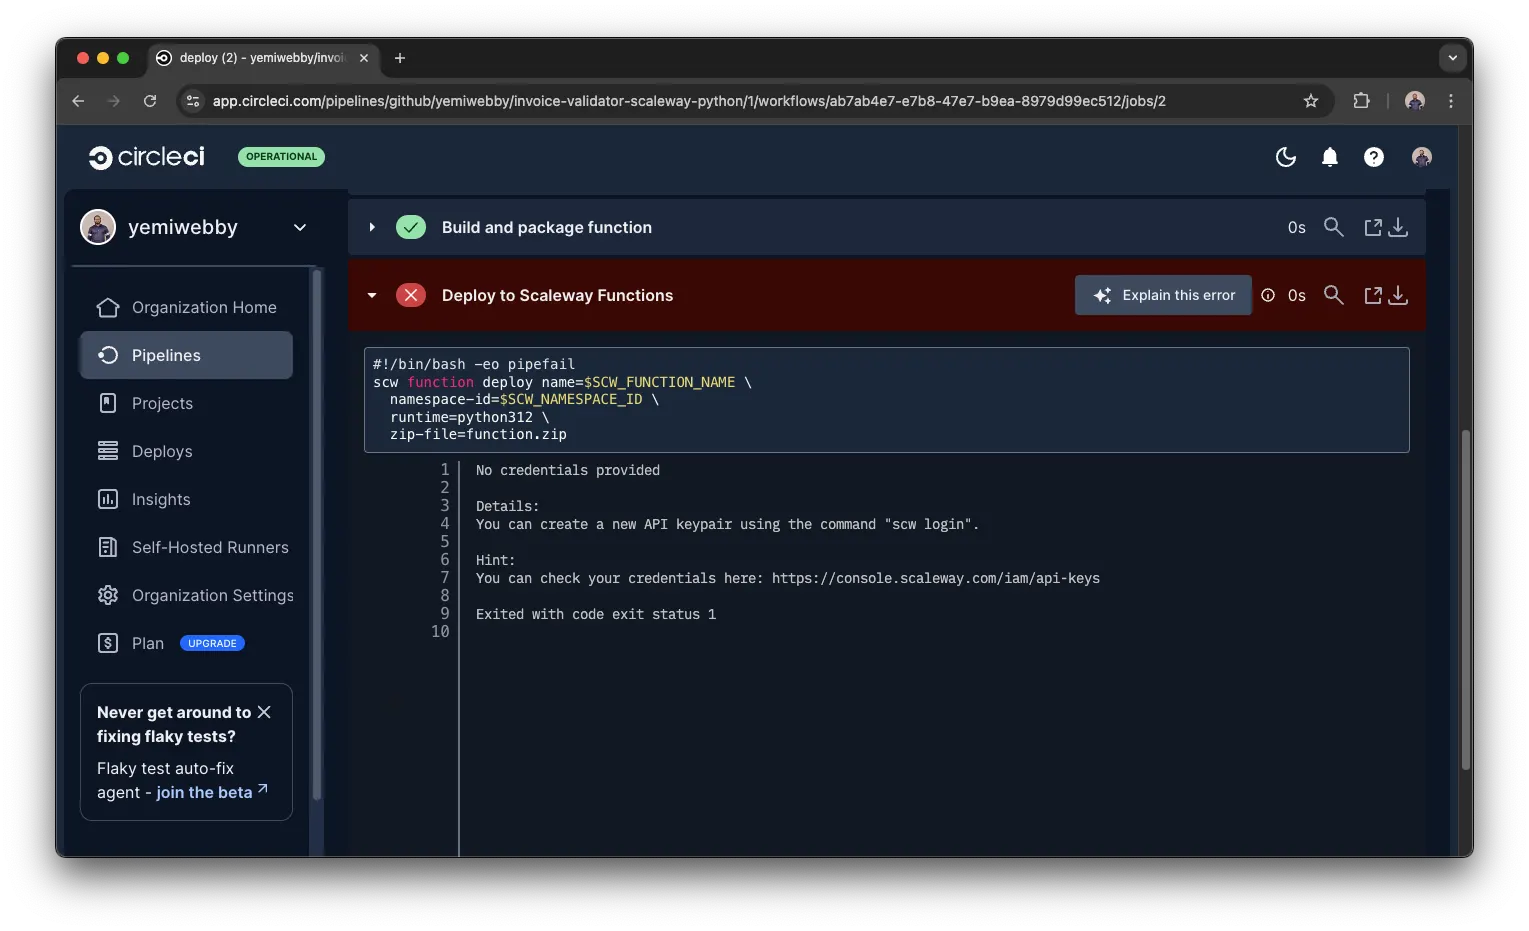
Task: Click the CircleCI logo
Action: [x=147, y=157]
